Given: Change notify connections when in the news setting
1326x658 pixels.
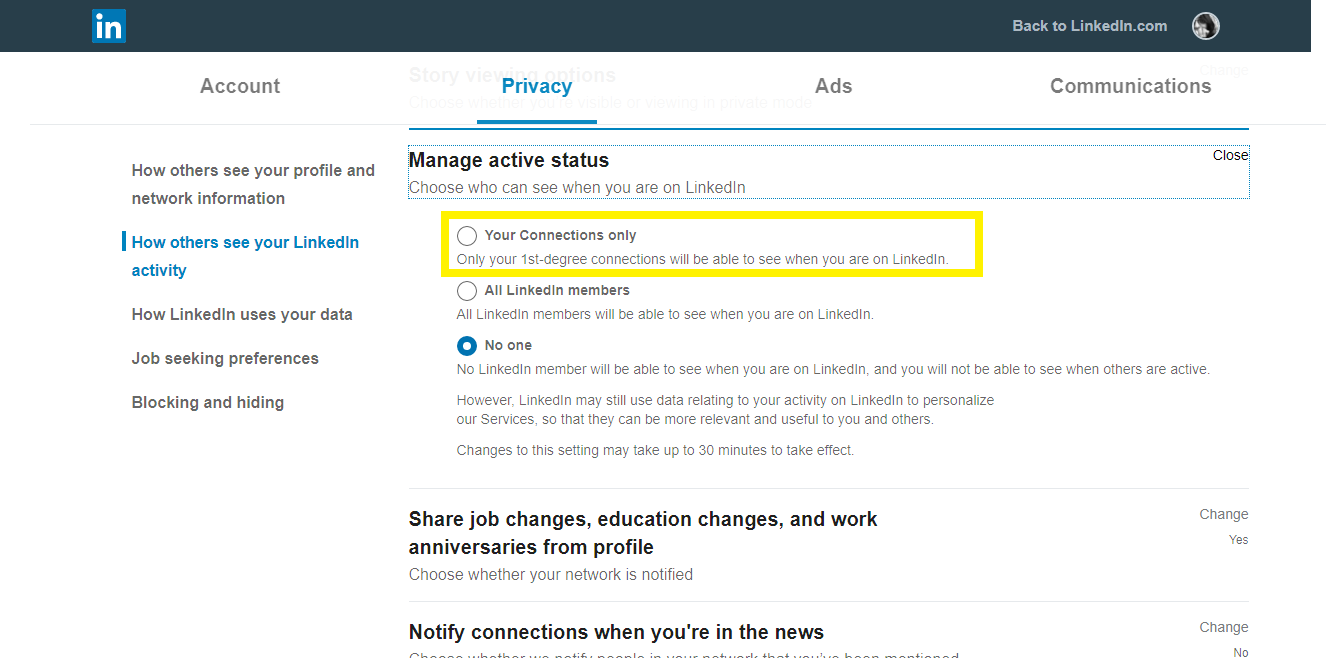Looking at the screenshot, I should point(1223,626).
